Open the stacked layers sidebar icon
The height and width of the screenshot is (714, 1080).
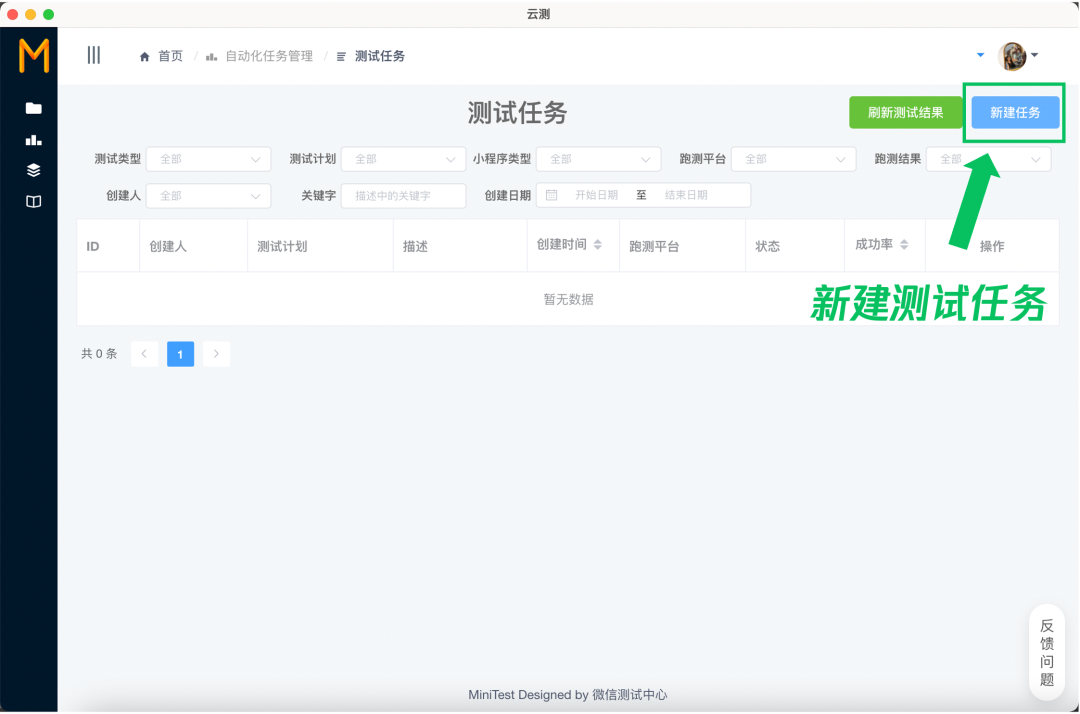(x=33, y=170)
